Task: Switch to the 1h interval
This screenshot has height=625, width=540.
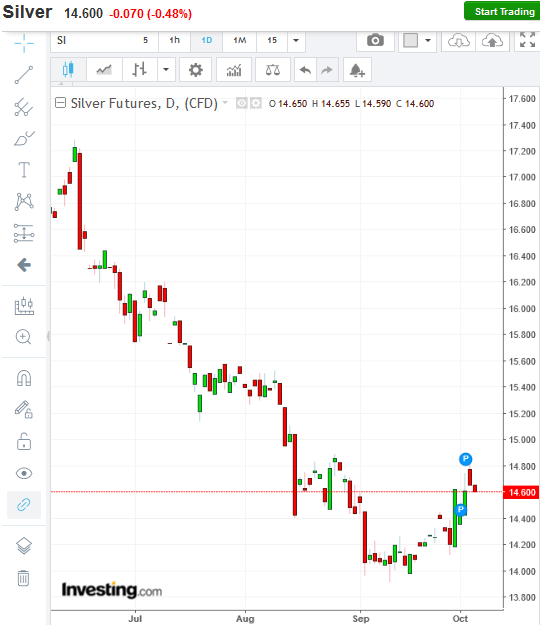Action: [175, 40]
